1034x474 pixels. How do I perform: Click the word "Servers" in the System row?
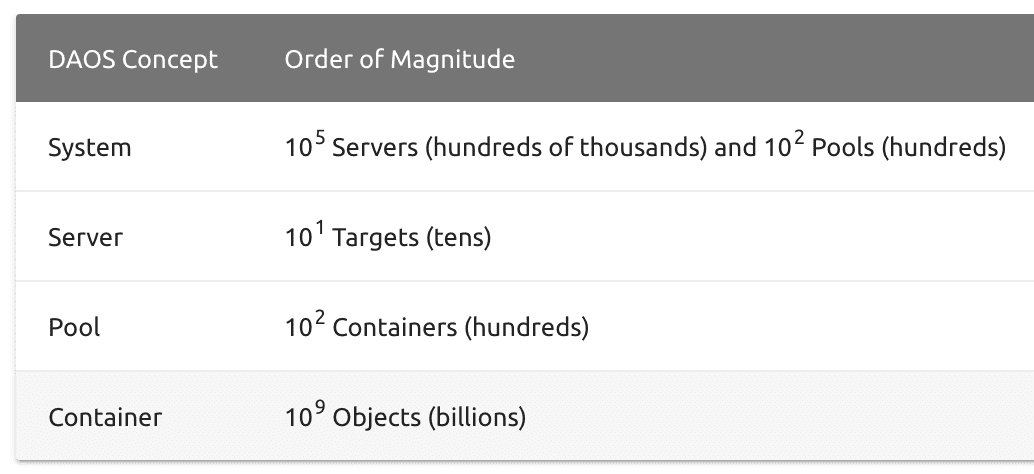click(368, 148)
